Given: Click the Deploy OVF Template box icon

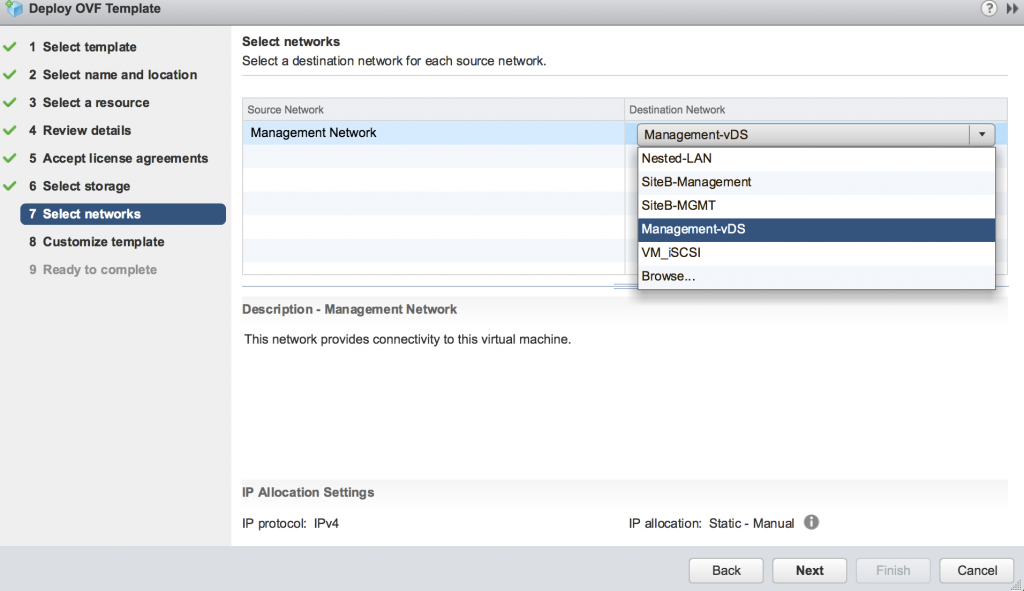Looking at the screenshot, I should (x=13, y=8).
